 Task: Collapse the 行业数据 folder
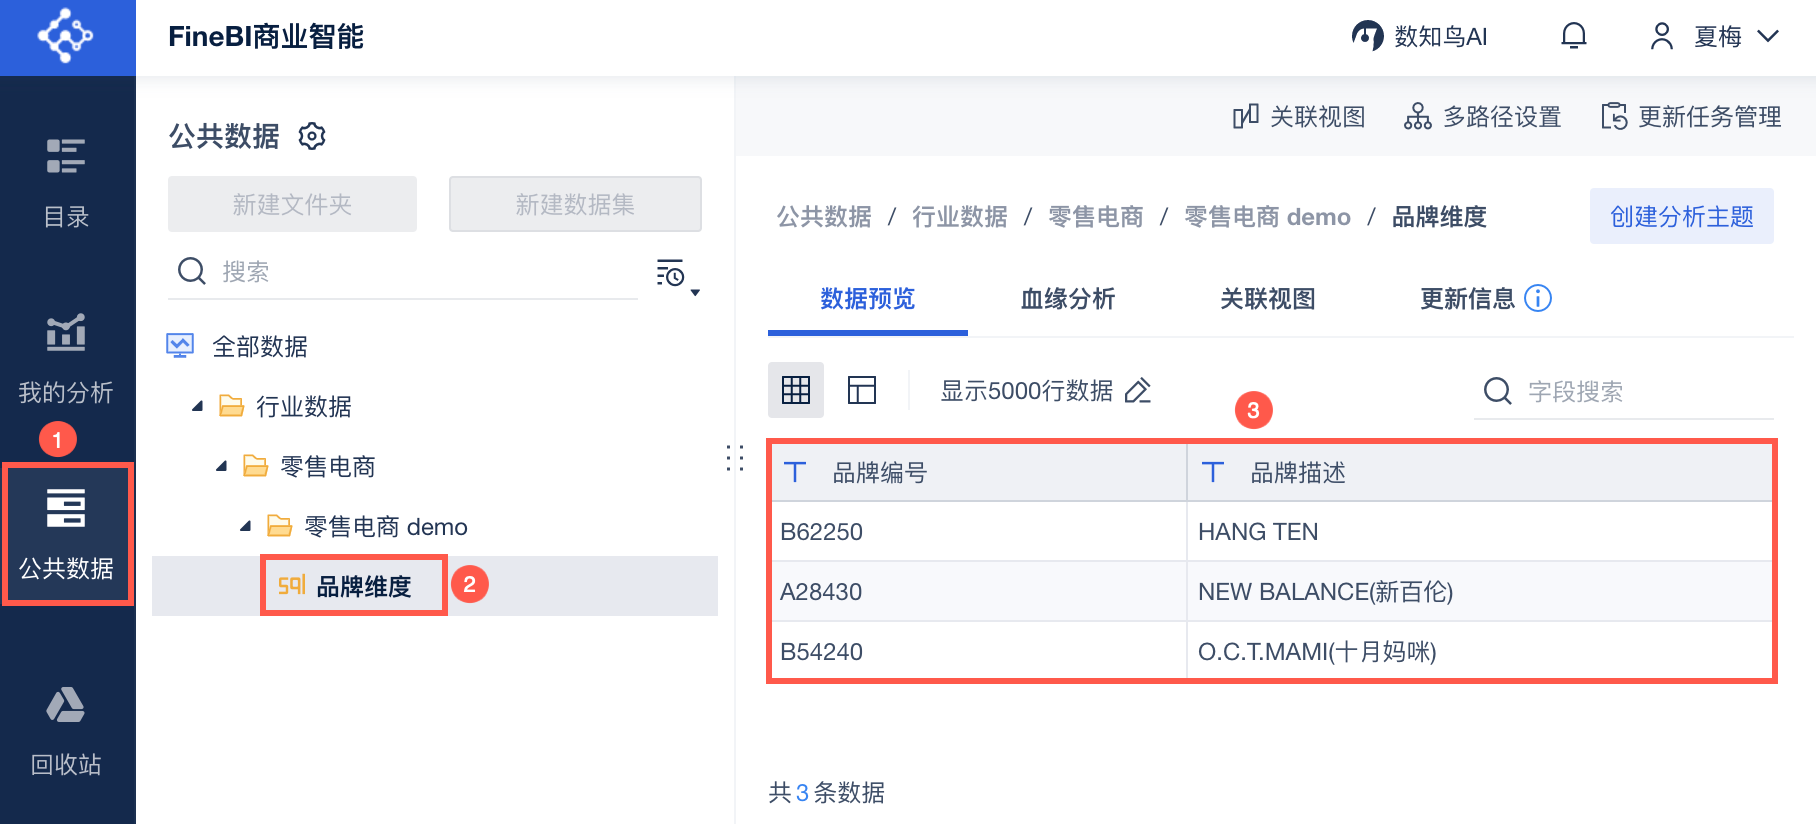click(x=198, y=406)
